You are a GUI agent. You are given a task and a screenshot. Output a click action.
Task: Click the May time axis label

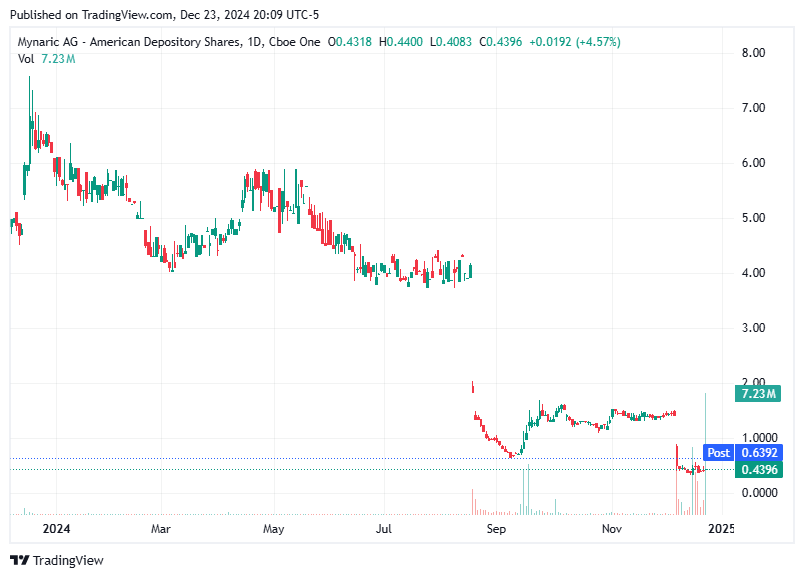point(273,529)
